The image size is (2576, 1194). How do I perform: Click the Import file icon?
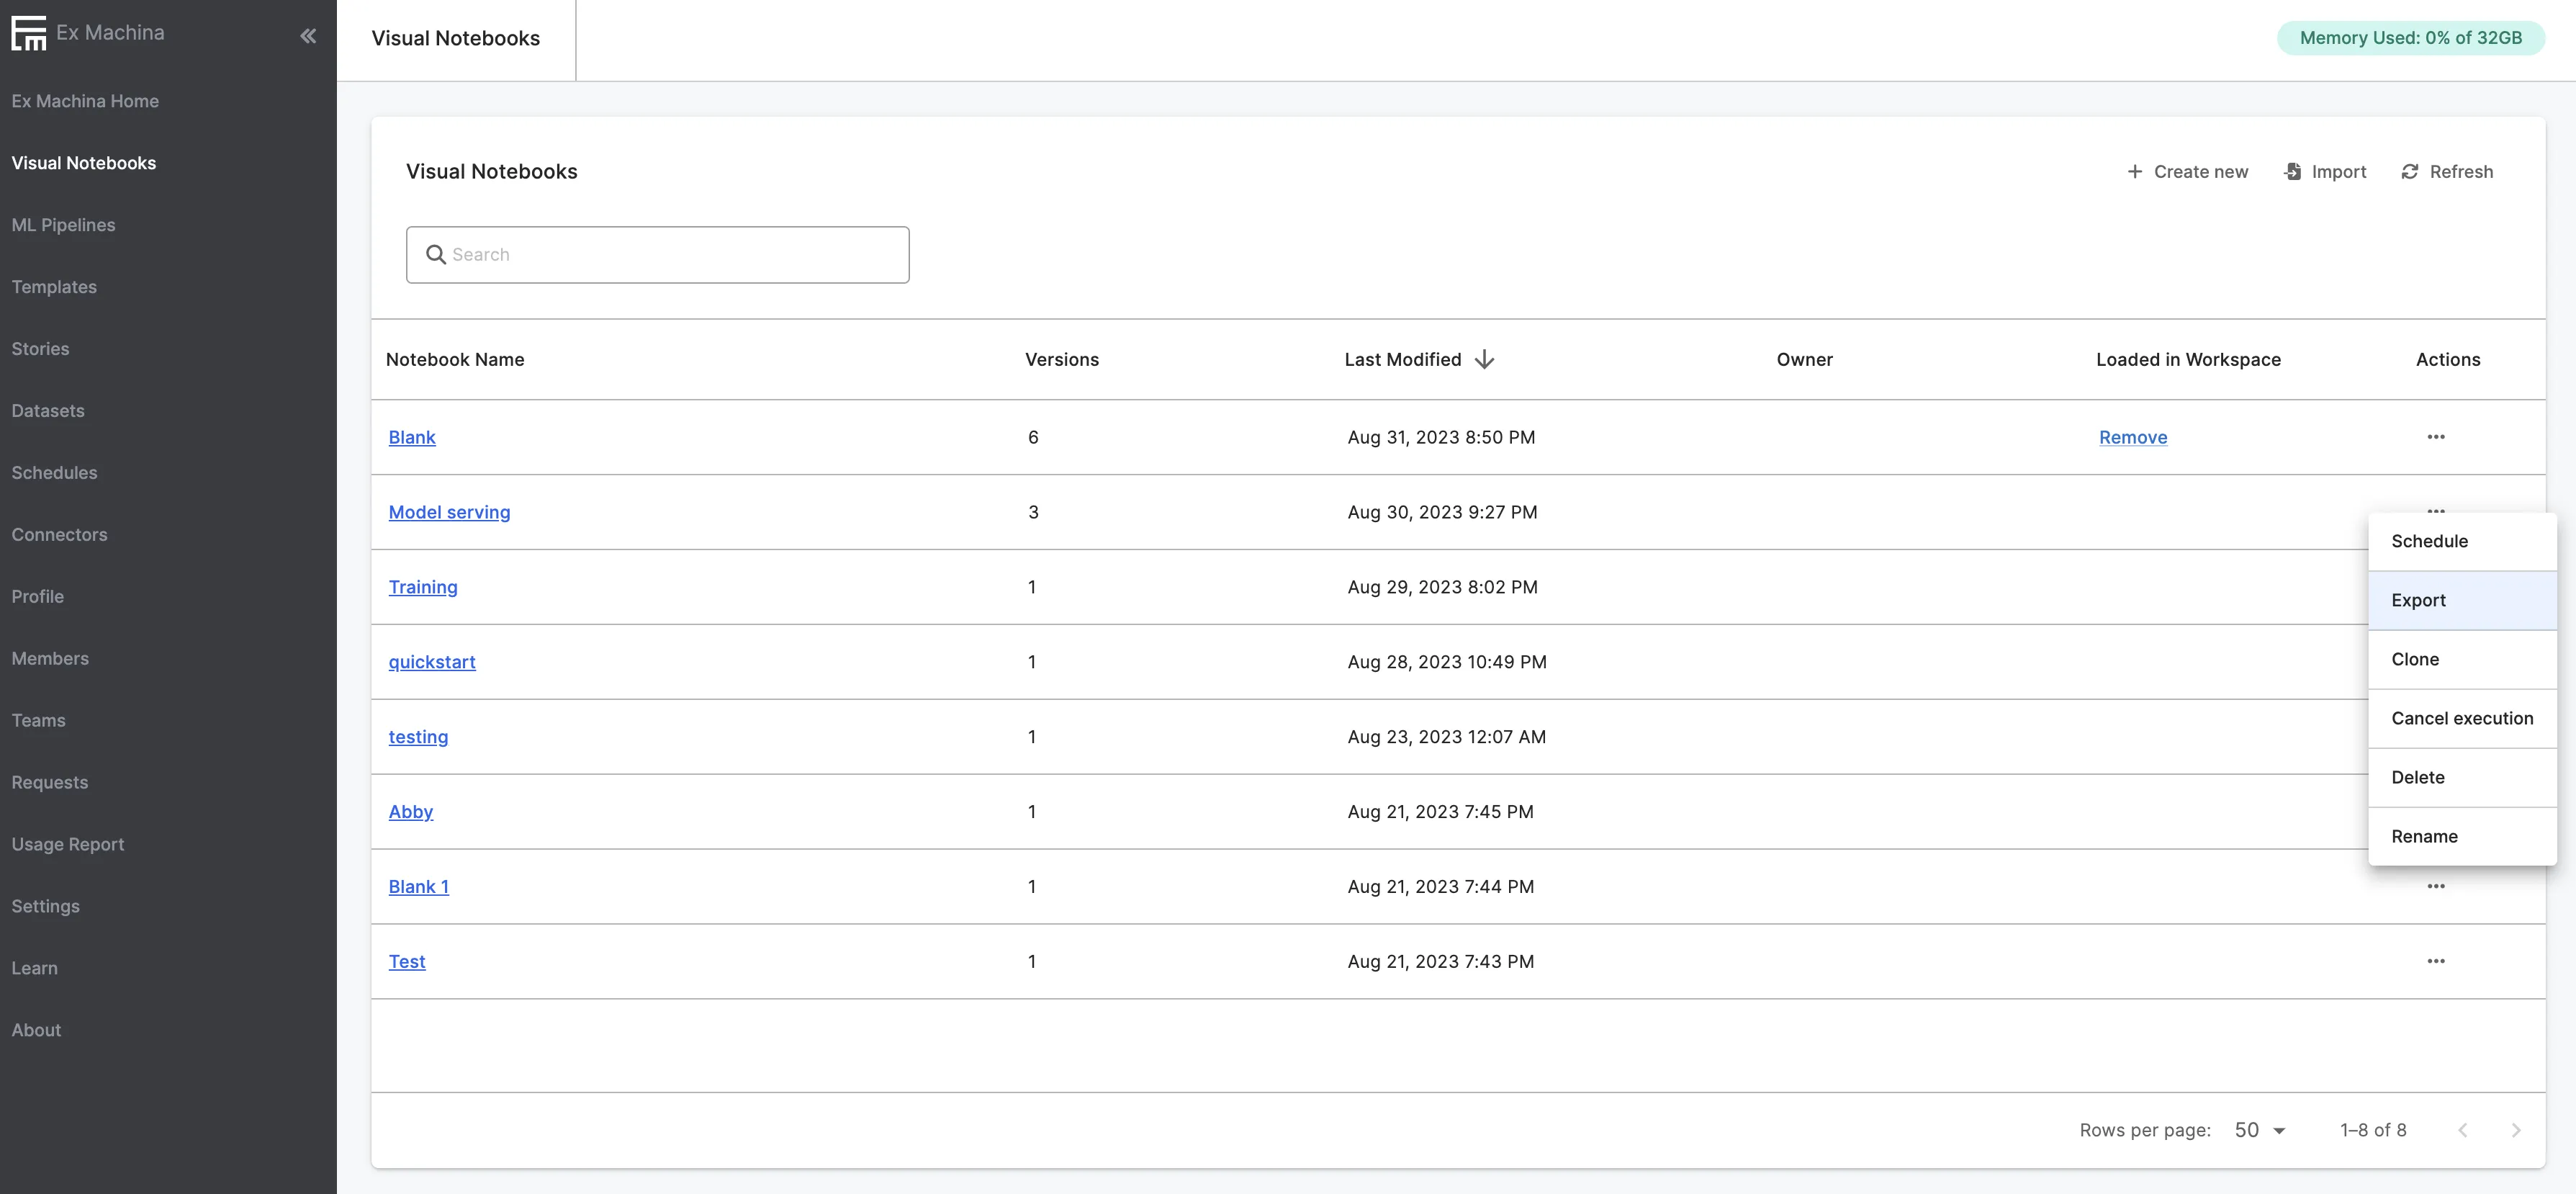pyautogui.click(x=2293, y=172)
